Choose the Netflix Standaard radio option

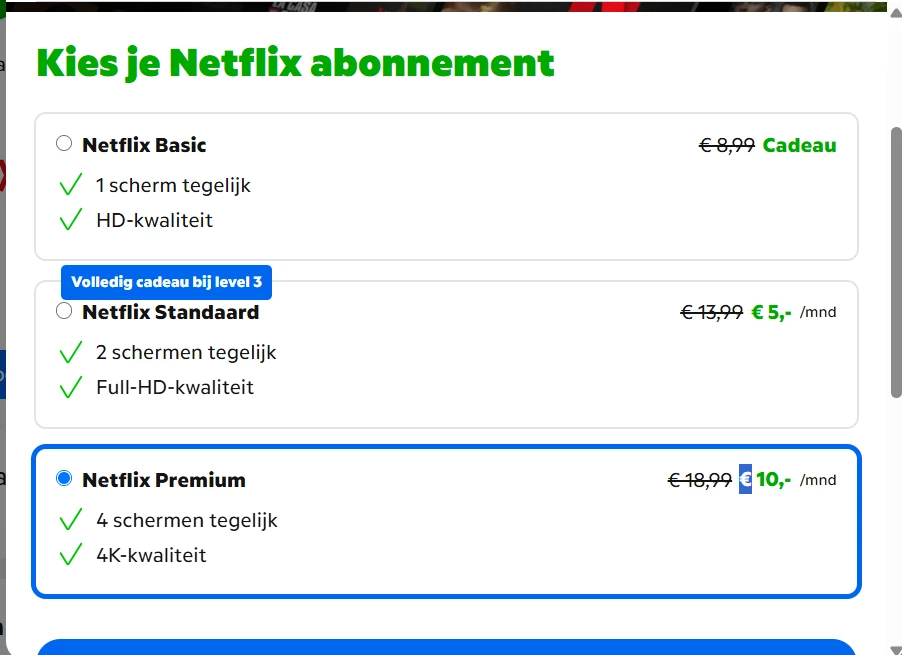coord(64,311)
